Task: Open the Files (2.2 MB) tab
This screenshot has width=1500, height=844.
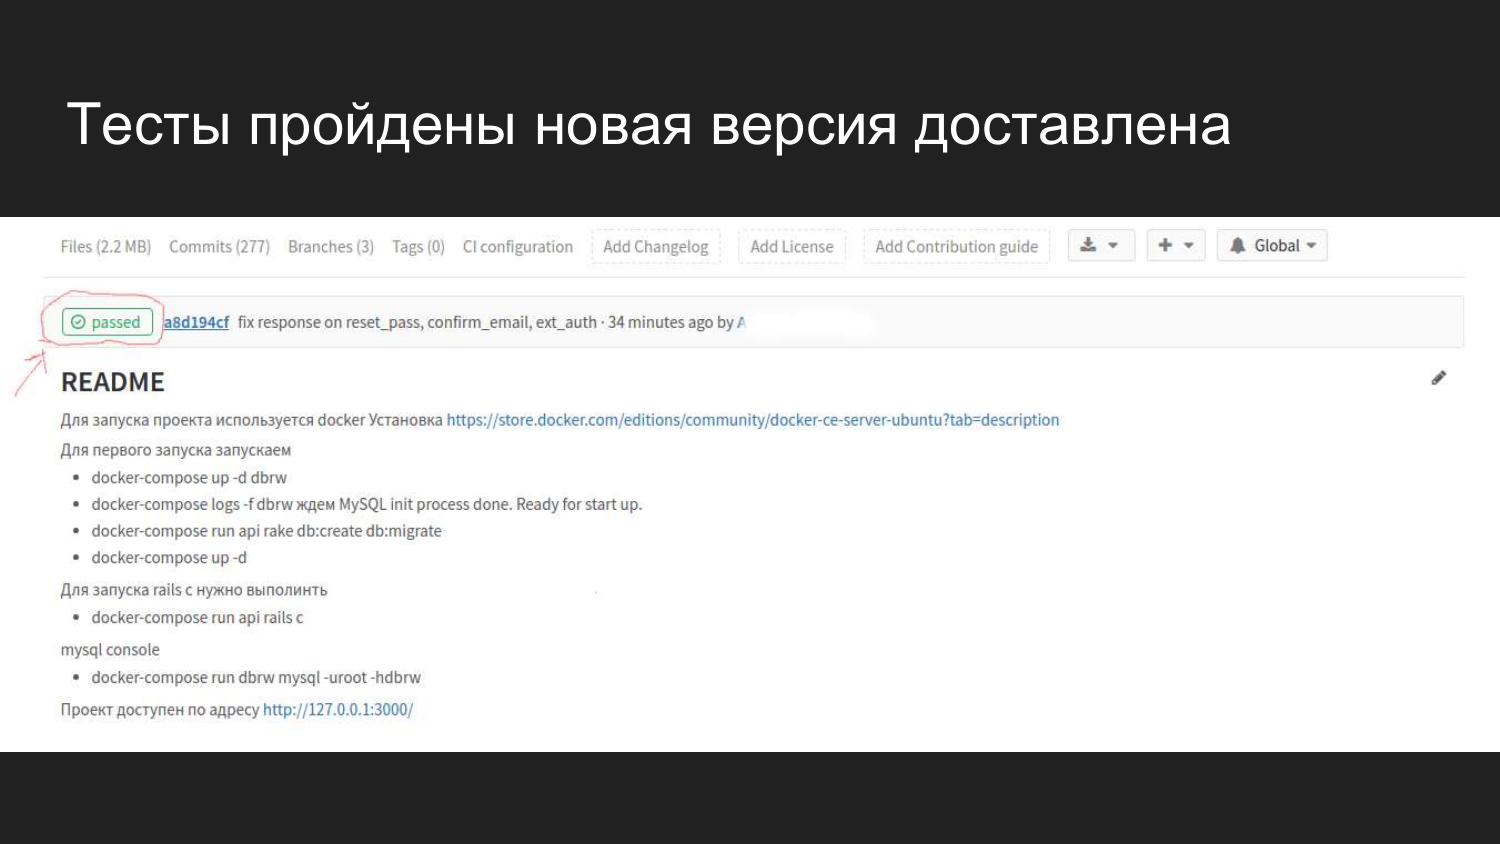Action: 105,247
